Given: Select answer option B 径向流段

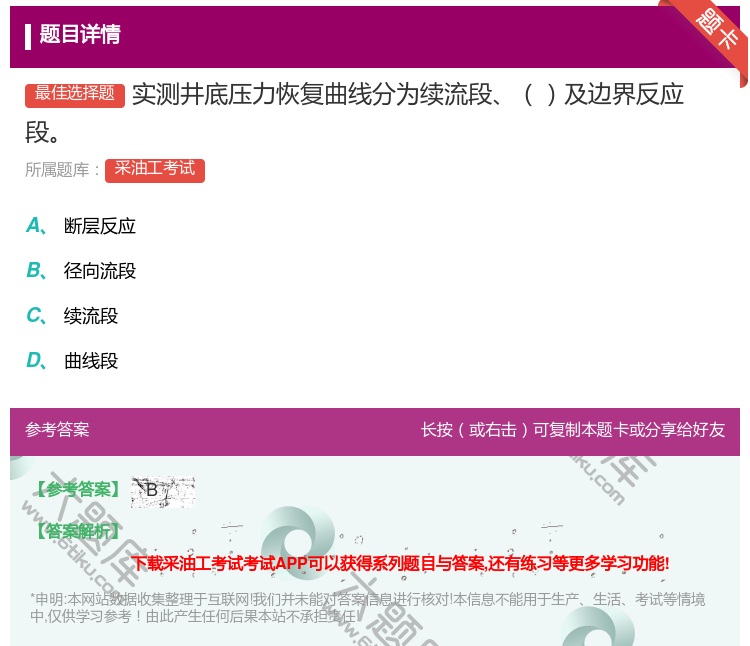Looking at the screenshot, I should point(81,271).
